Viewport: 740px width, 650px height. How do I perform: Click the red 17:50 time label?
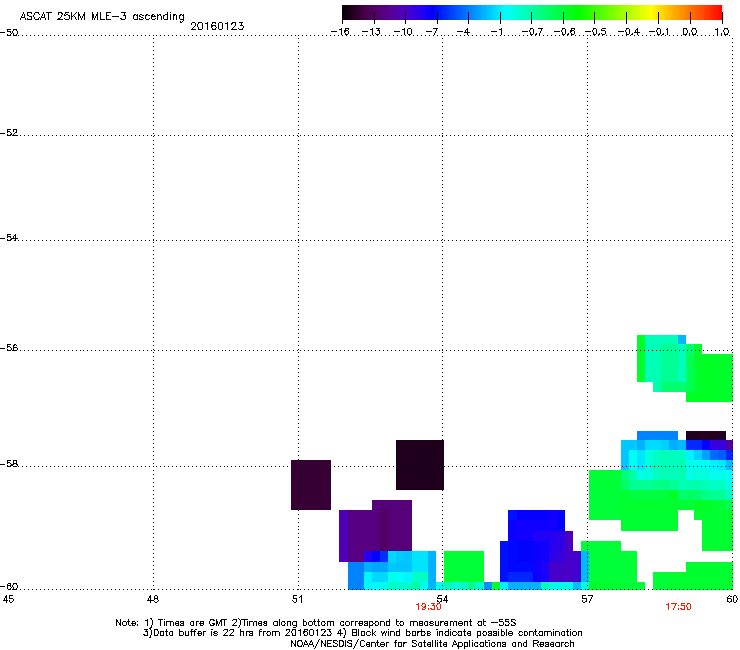pos(678,607)
